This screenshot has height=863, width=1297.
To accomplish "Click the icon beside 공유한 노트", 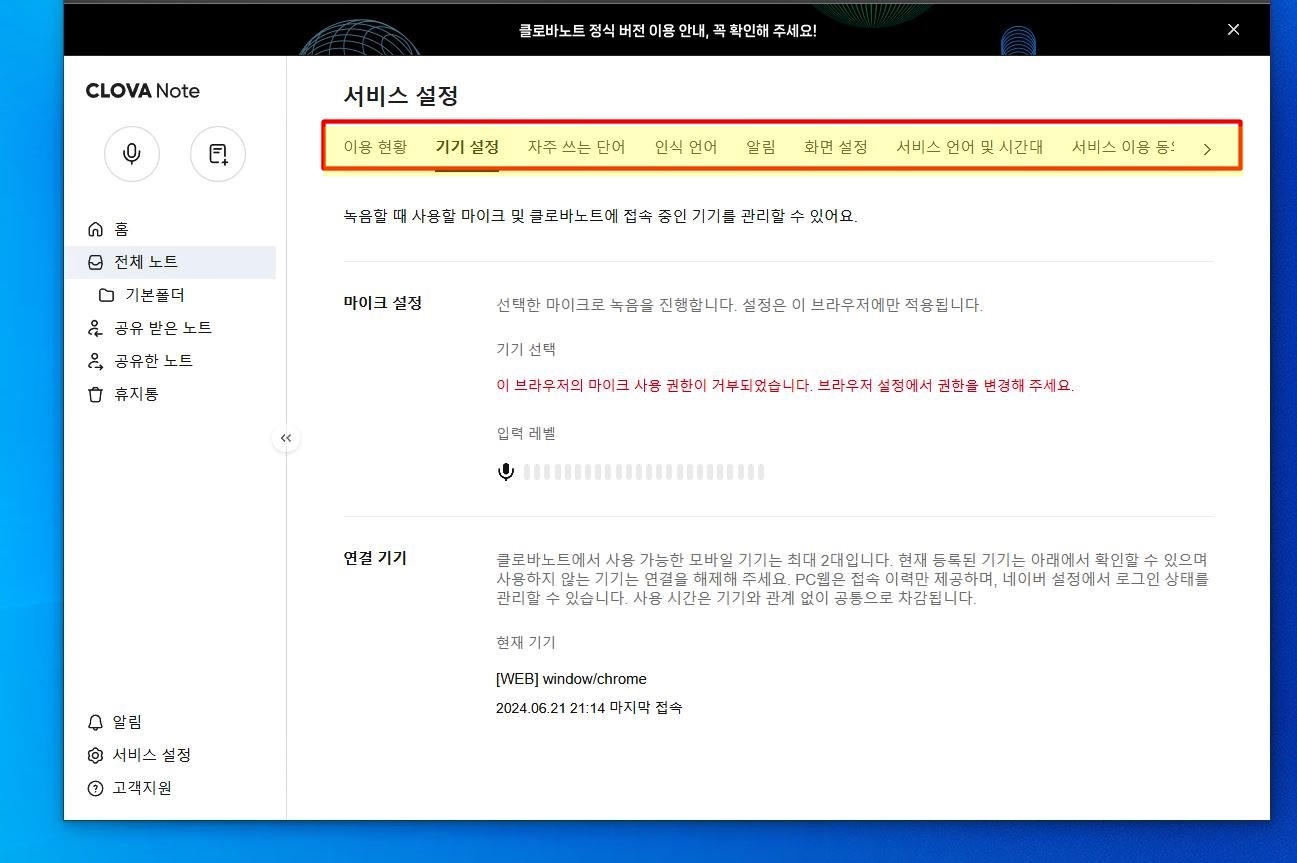I will (96, 361).
